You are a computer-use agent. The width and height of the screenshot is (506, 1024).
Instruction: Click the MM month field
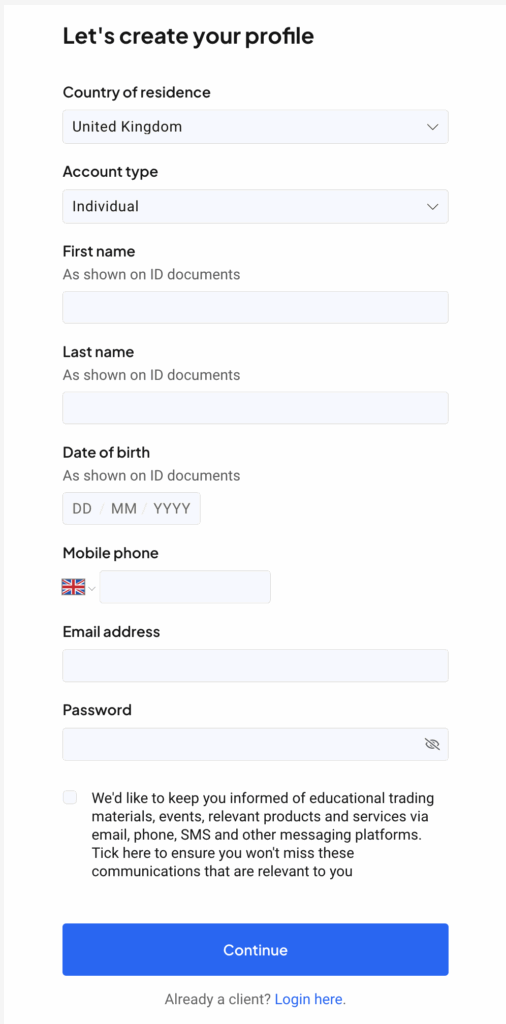[123, 509]
